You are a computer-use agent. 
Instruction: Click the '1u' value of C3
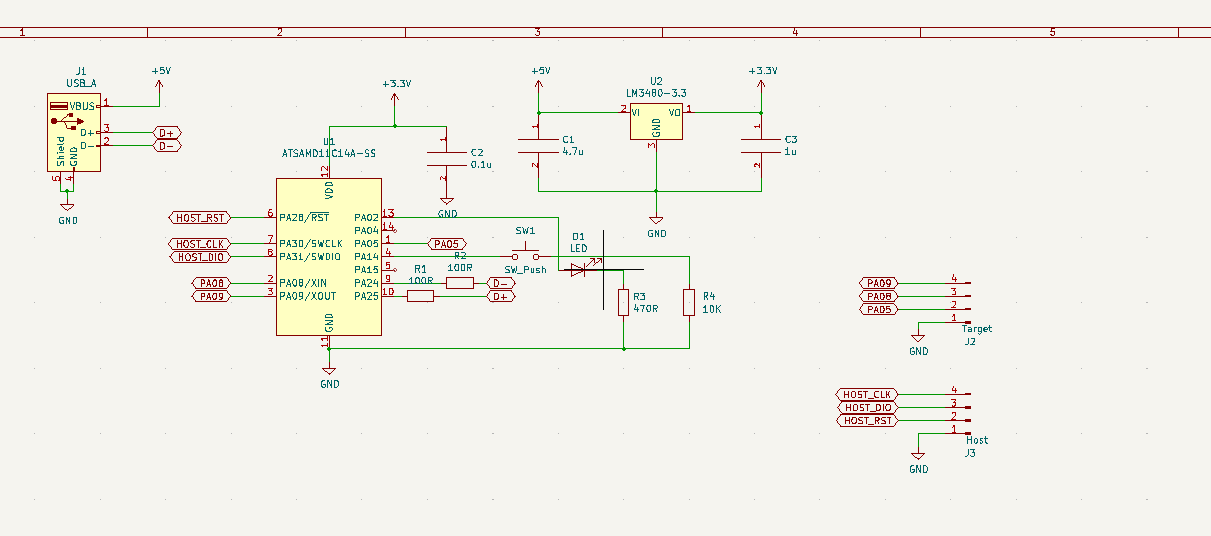click(x=790, y=151)
